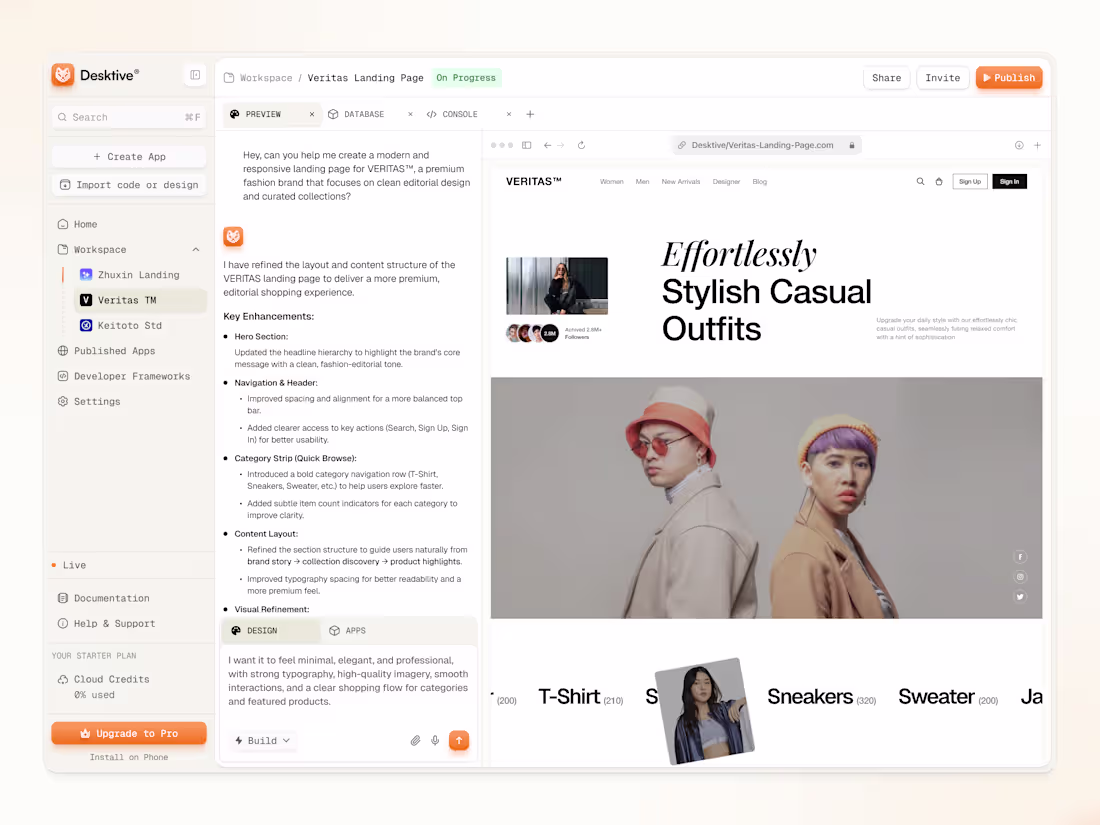The height and width of the screenshot is (825, 1100).
Task: Click the preview URL address bar
Action: pyautogui.click(x=765, y=145)
